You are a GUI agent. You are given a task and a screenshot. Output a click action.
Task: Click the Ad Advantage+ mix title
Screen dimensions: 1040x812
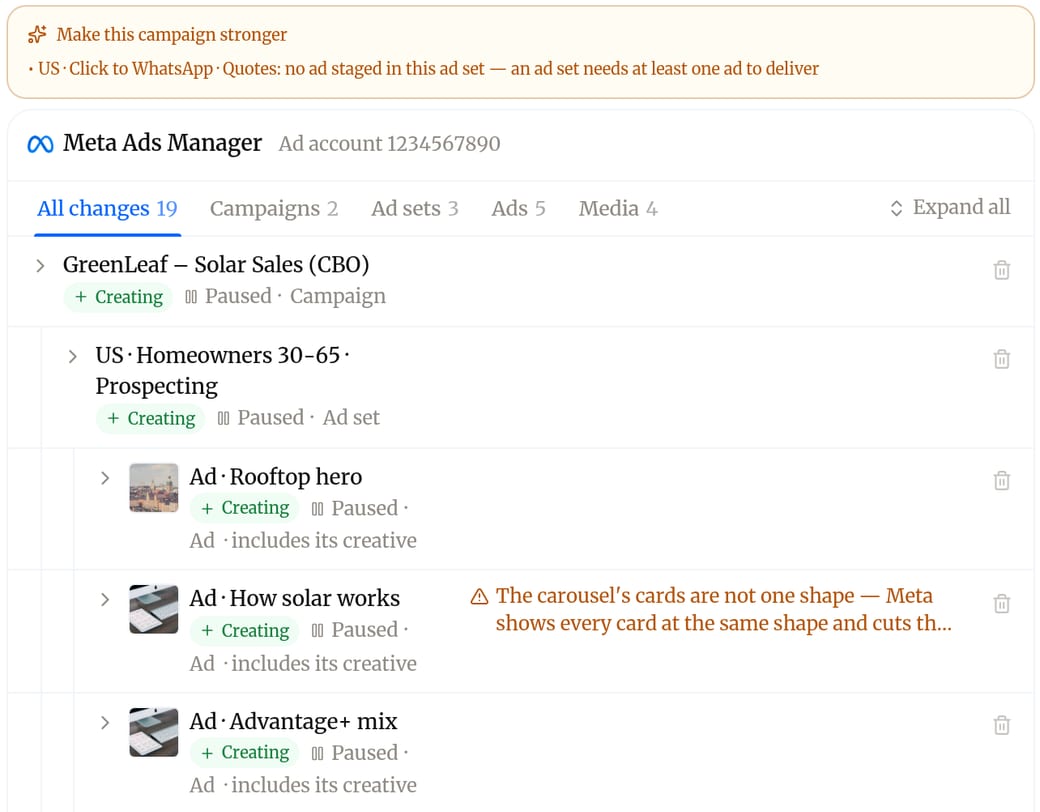(293, 721)
